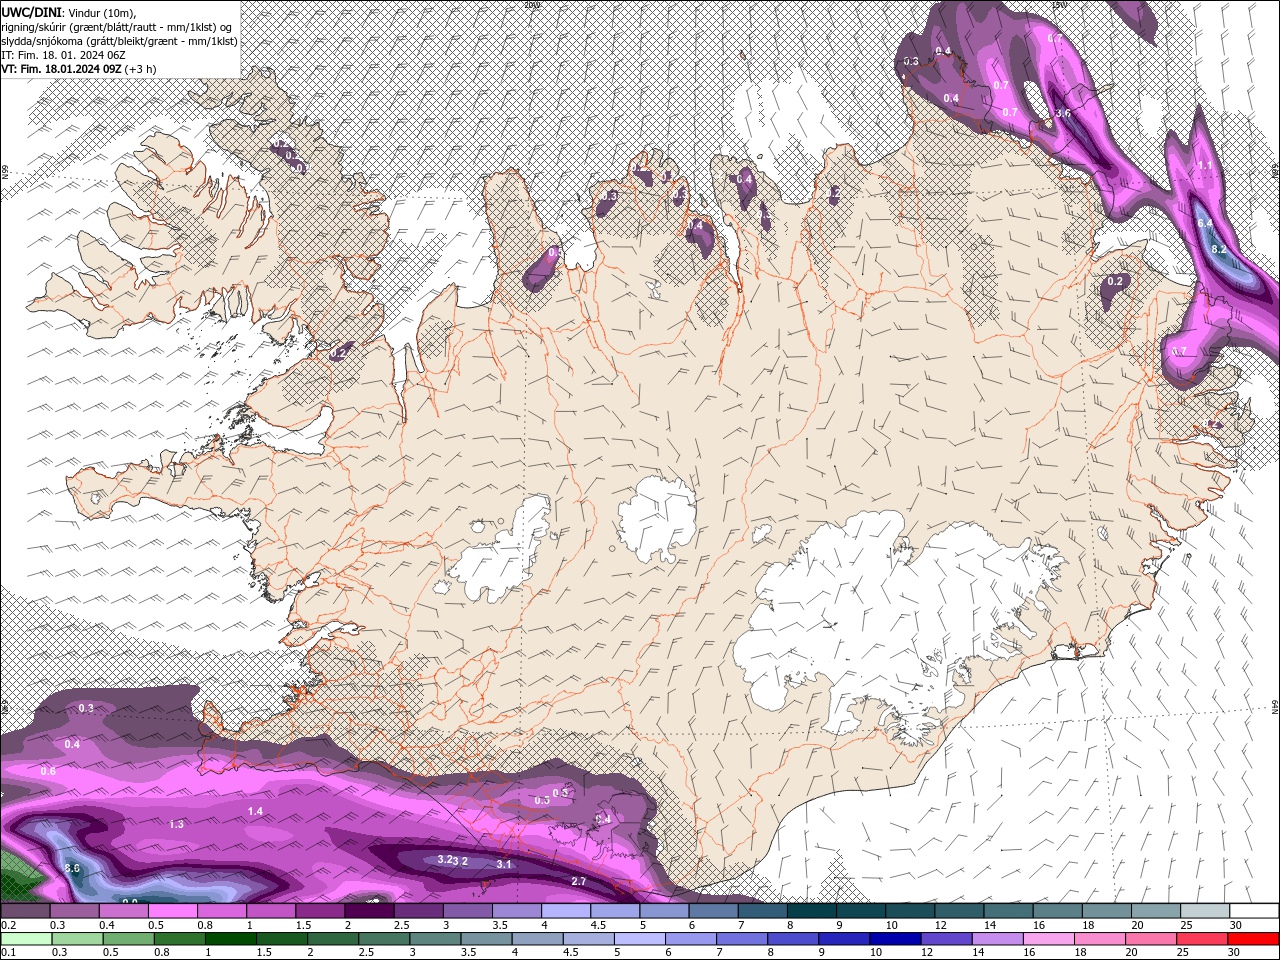
Task: Click the 3.1 value off the south coast
Action: tap(504, 864)
